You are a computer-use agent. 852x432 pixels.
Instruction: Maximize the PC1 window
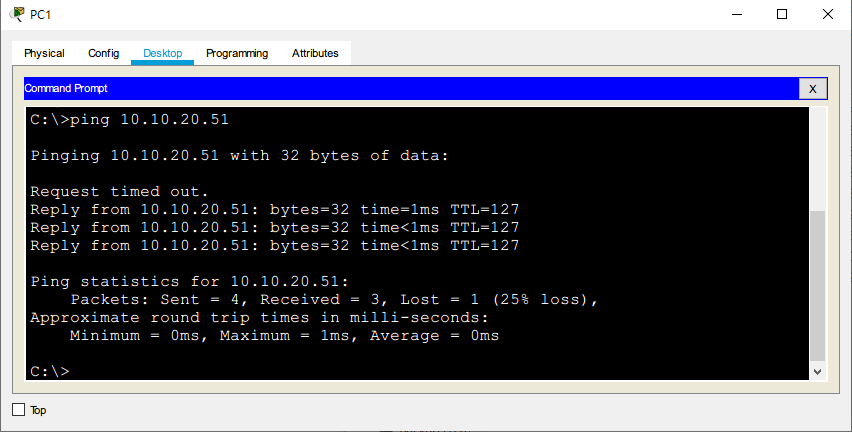(x=782, y=14)
